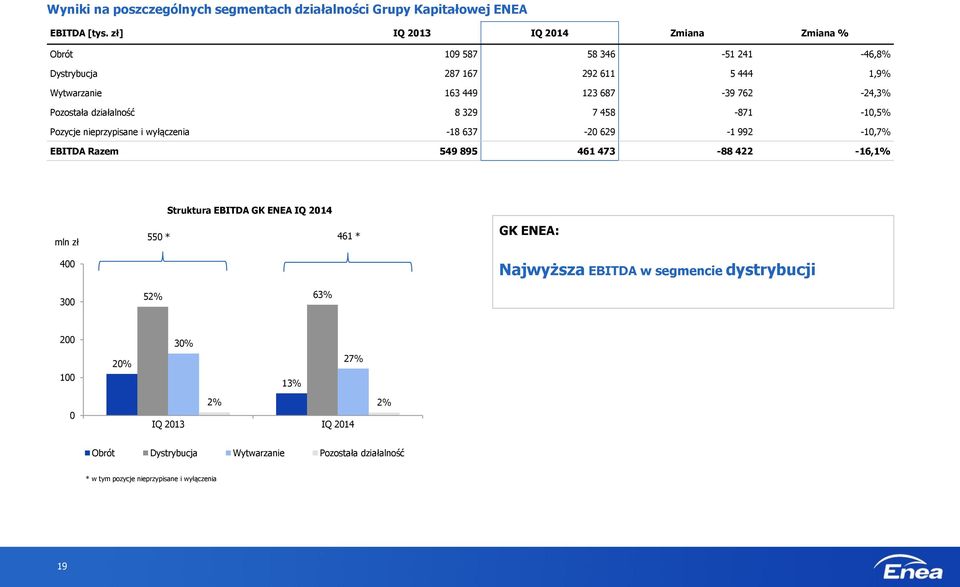960x587 pixels.
Task: Click the 'mln zł' axis unit label
Action: coord(67,242)
